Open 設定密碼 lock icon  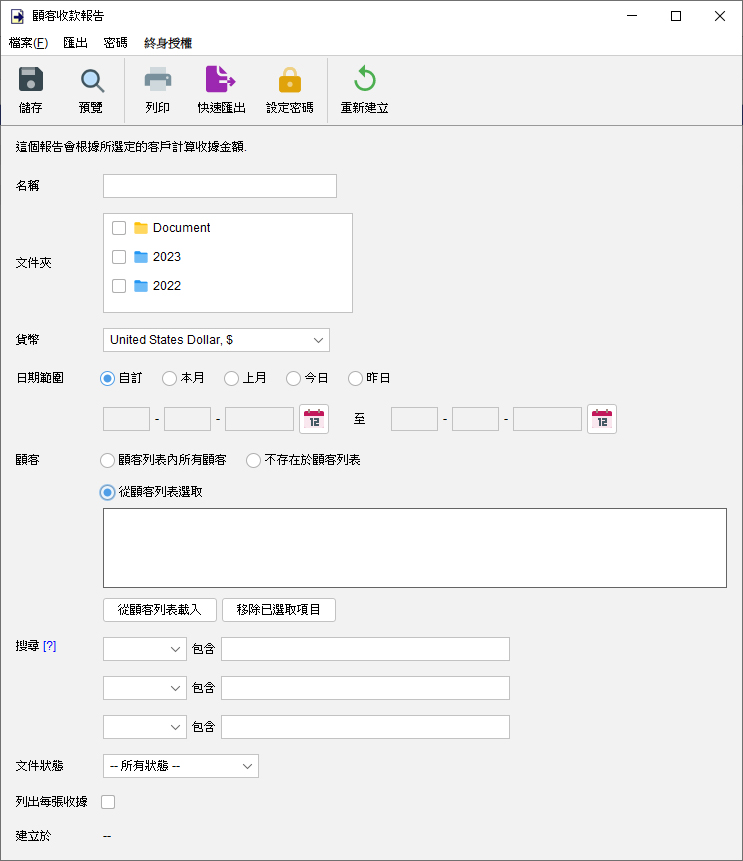tap(290, 80)
